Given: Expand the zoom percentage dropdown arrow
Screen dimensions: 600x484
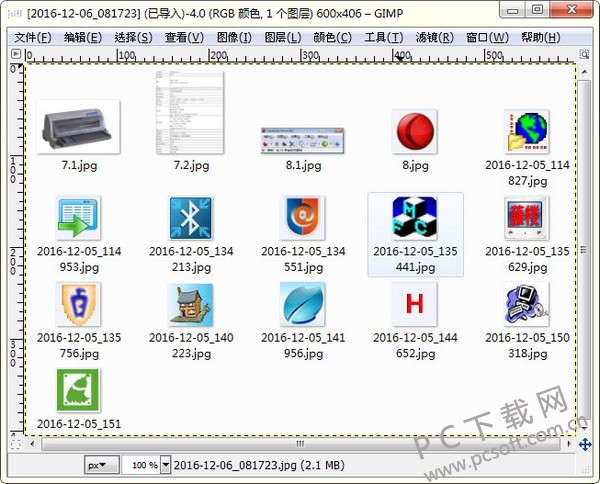Looking at the screenshot, I should pyautogui.click(x=165, y=465).
